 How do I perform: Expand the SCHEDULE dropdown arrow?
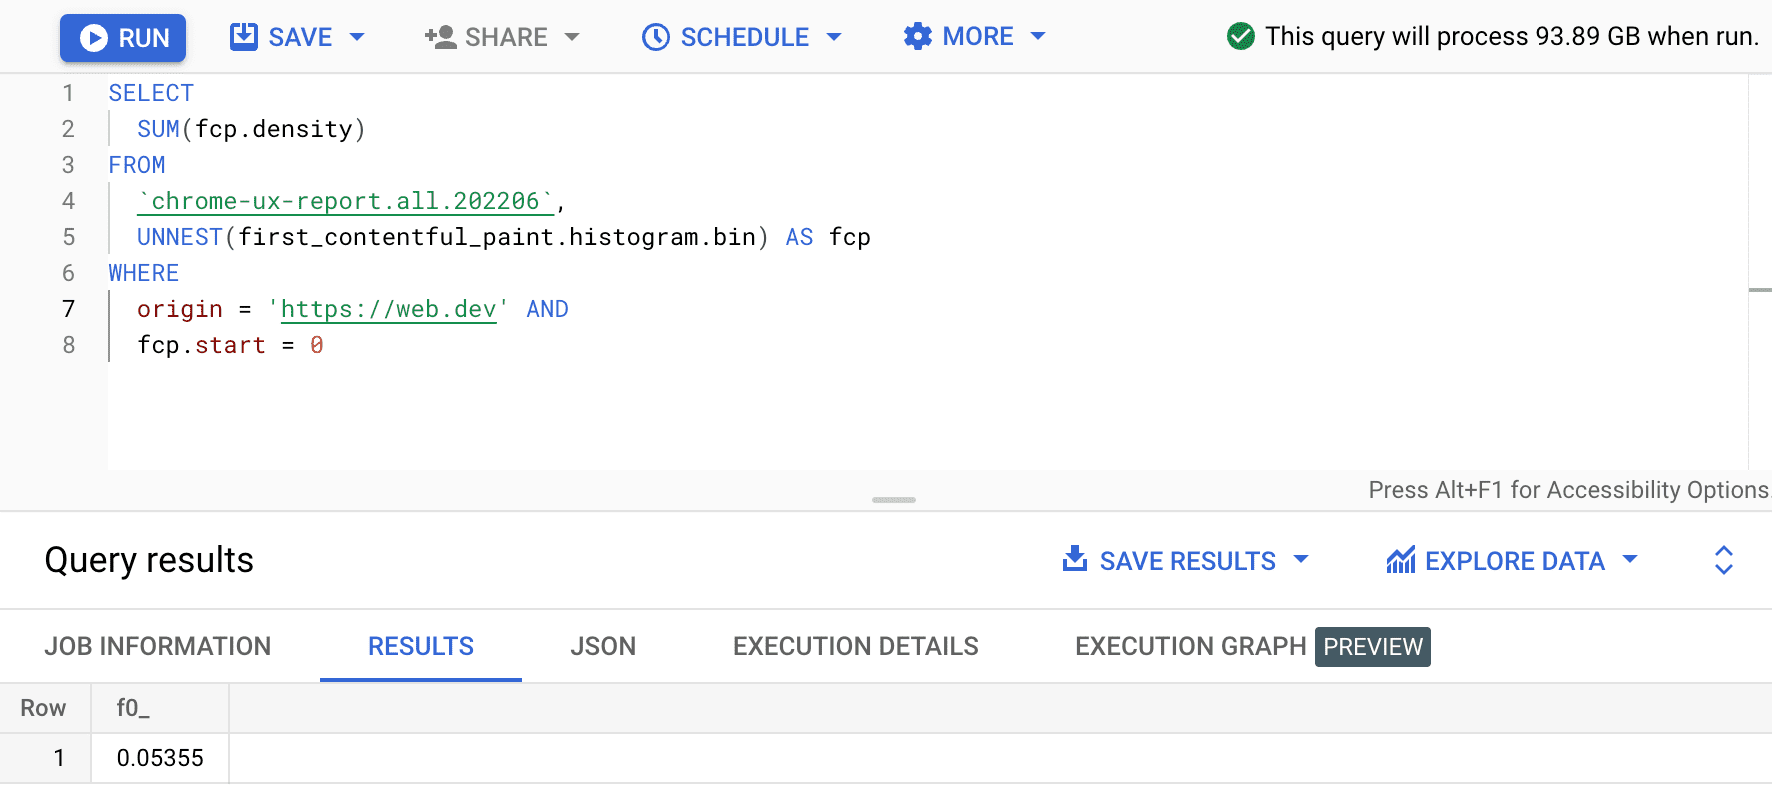834,37
